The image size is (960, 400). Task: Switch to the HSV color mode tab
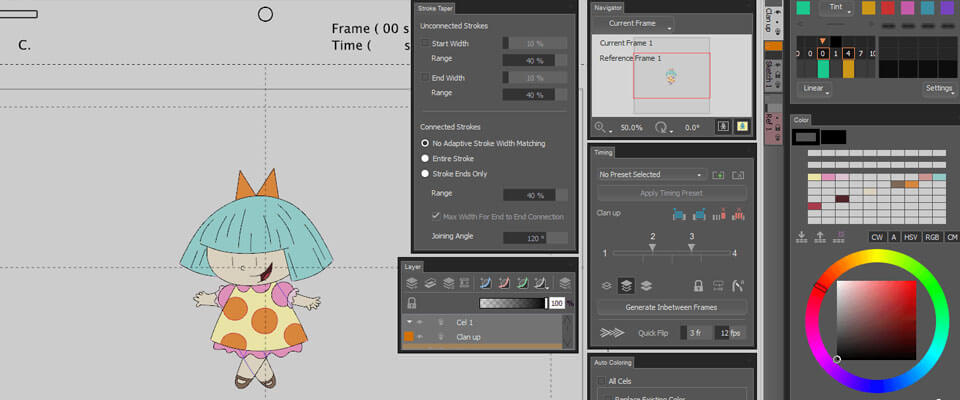(908, 237)
